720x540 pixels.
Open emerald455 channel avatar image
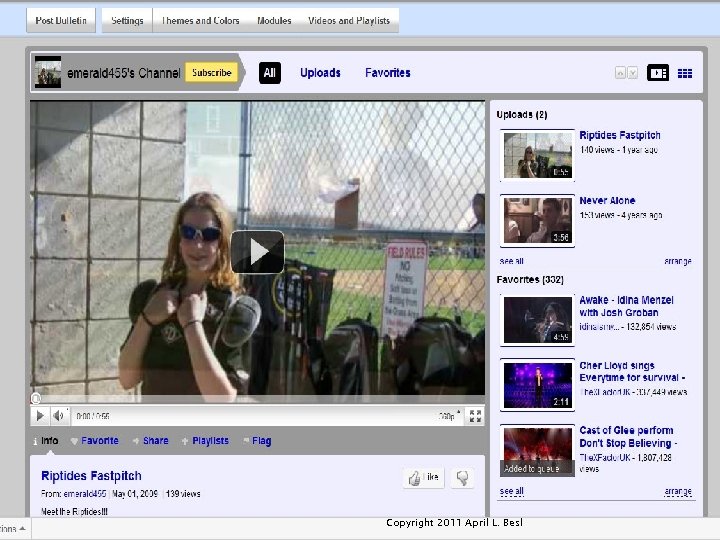pos(48,72)
